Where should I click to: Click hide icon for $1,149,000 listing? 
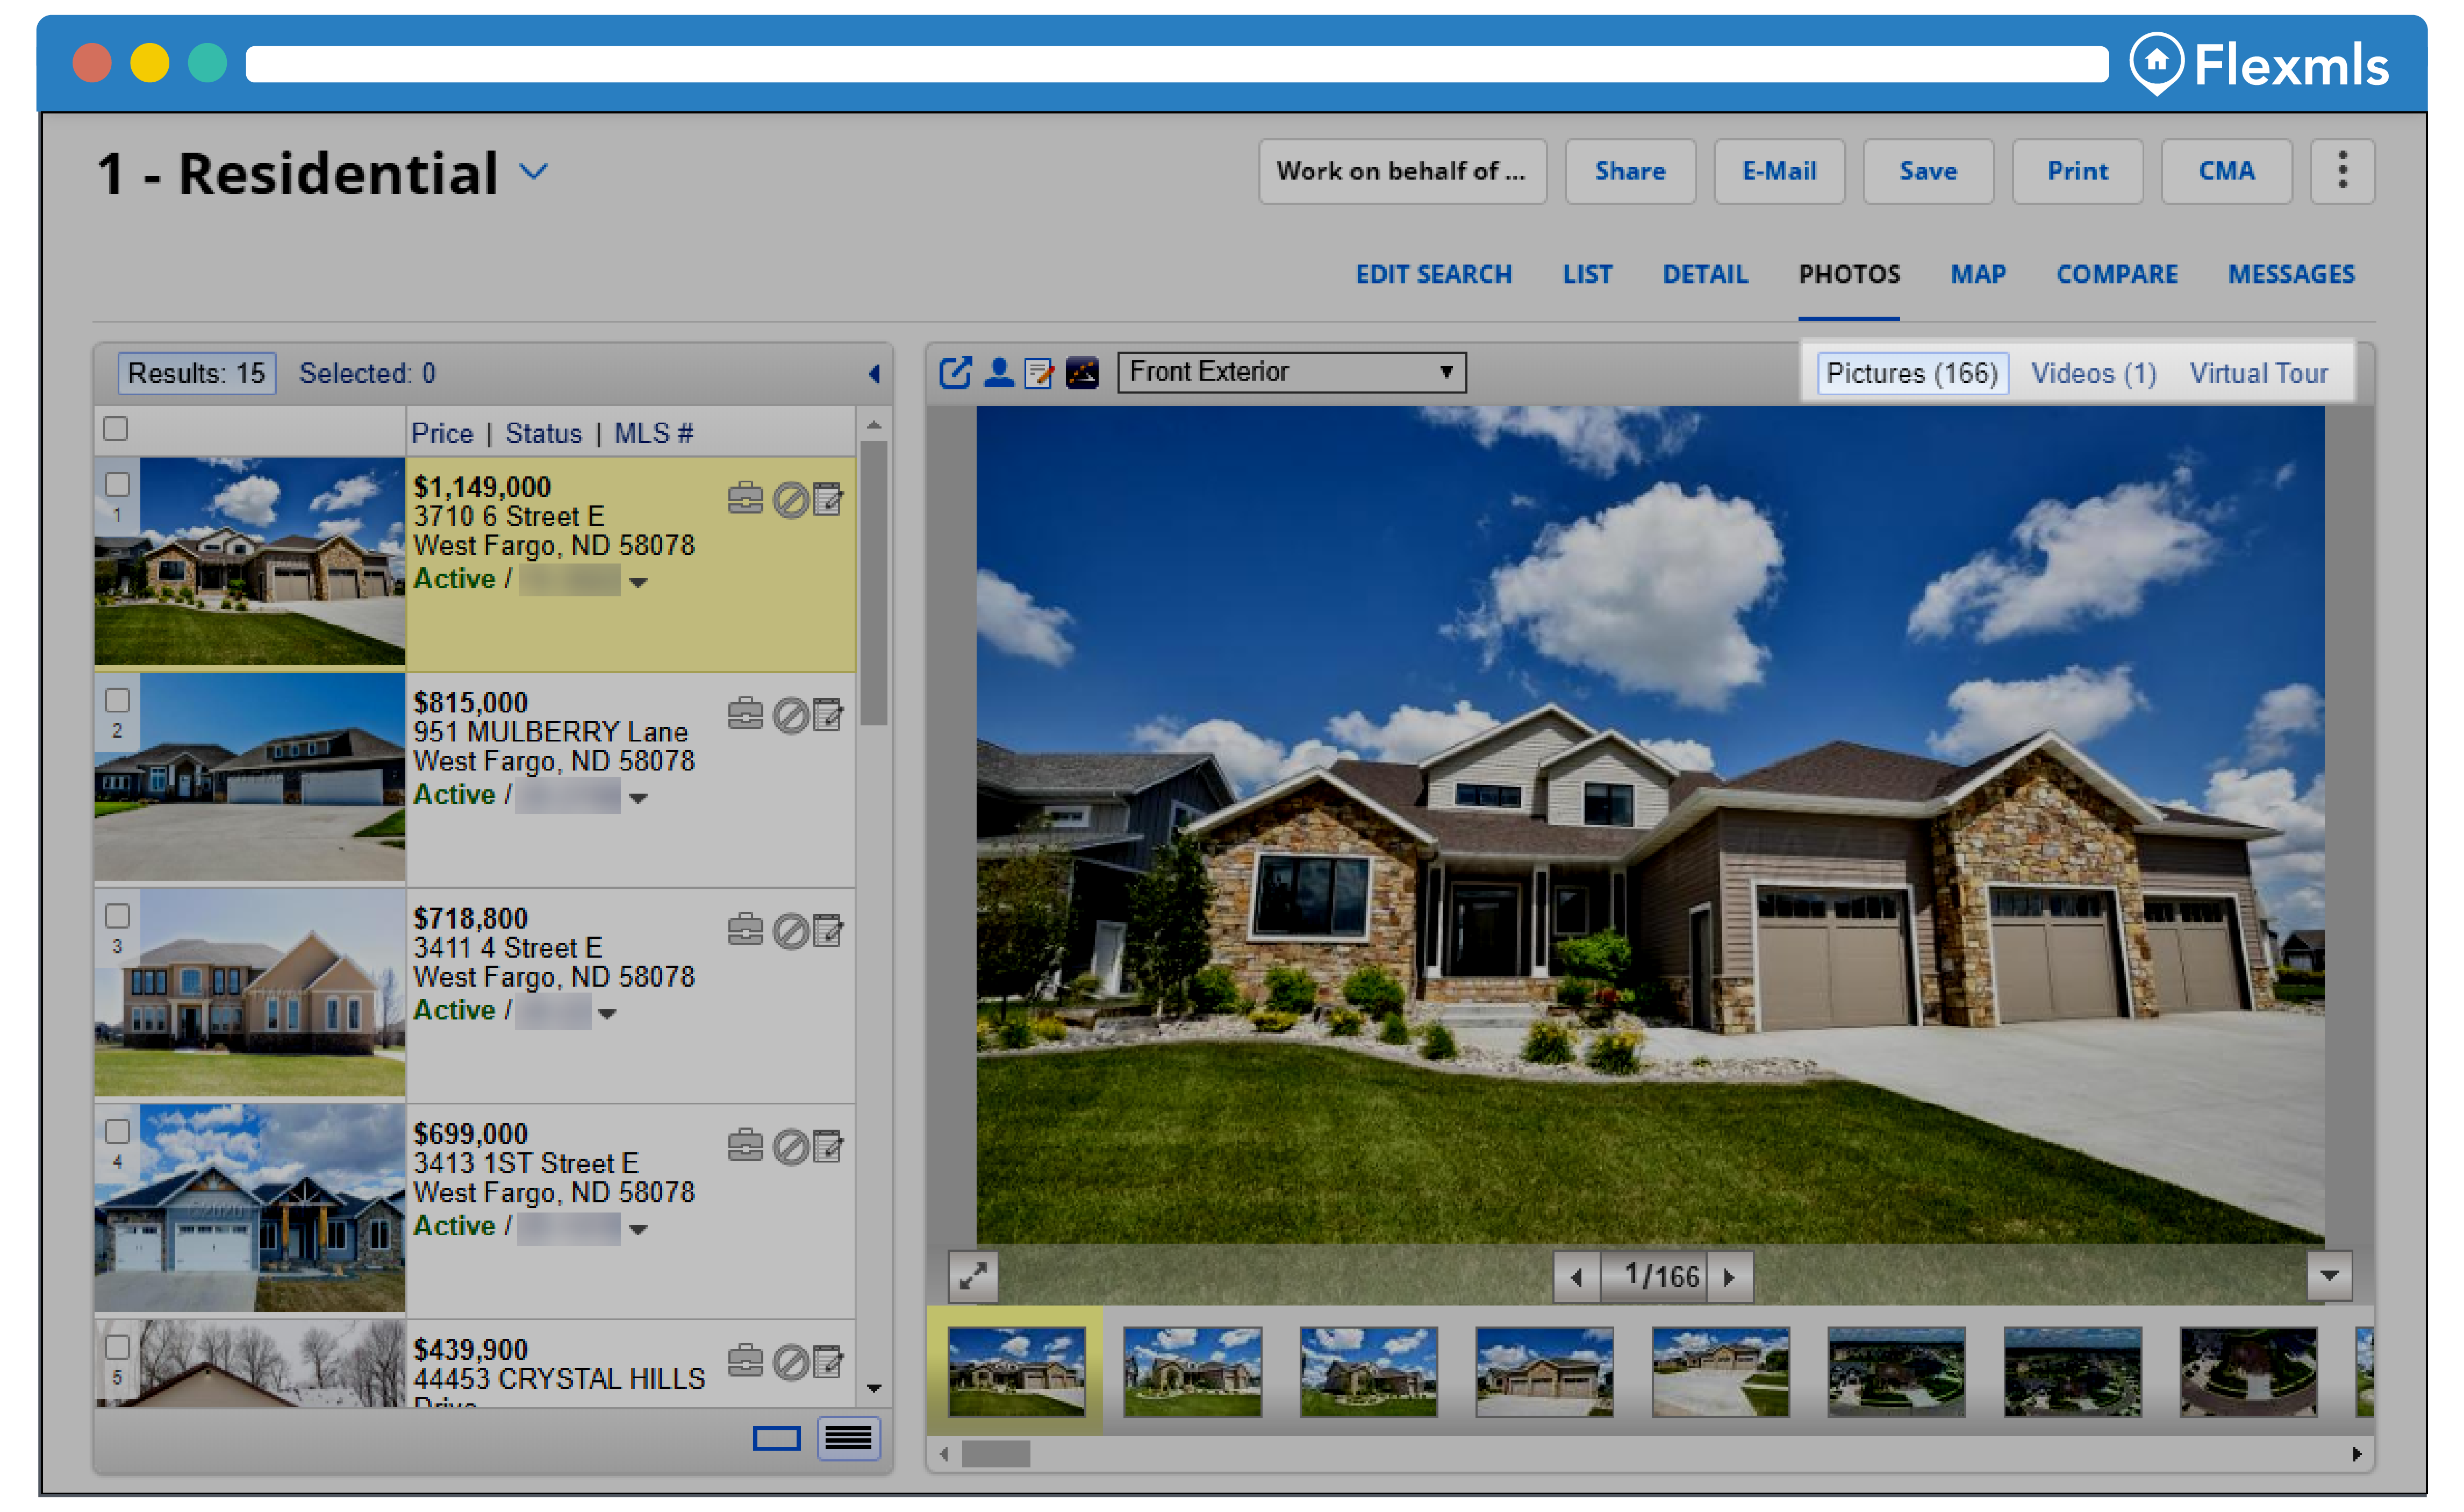pyautogui.click(x=790, y=499)
